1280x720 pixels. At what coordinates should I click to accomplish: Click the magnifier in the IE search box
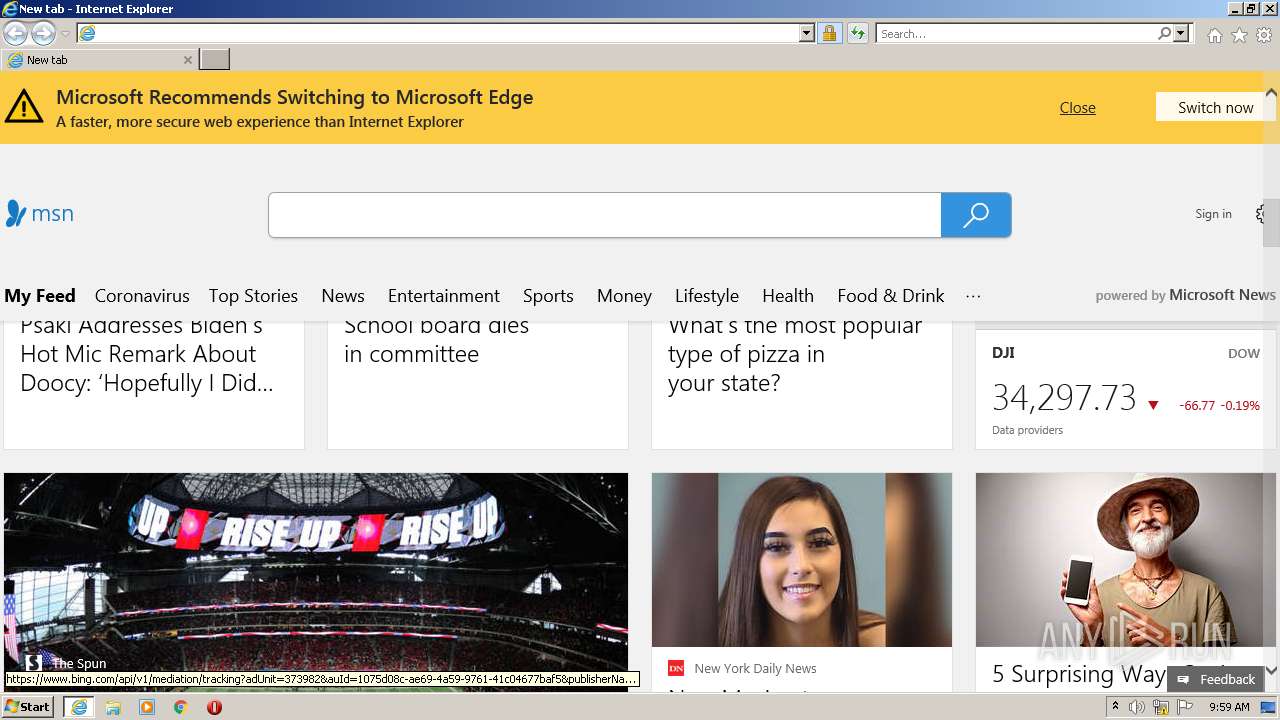[1165, 34]
